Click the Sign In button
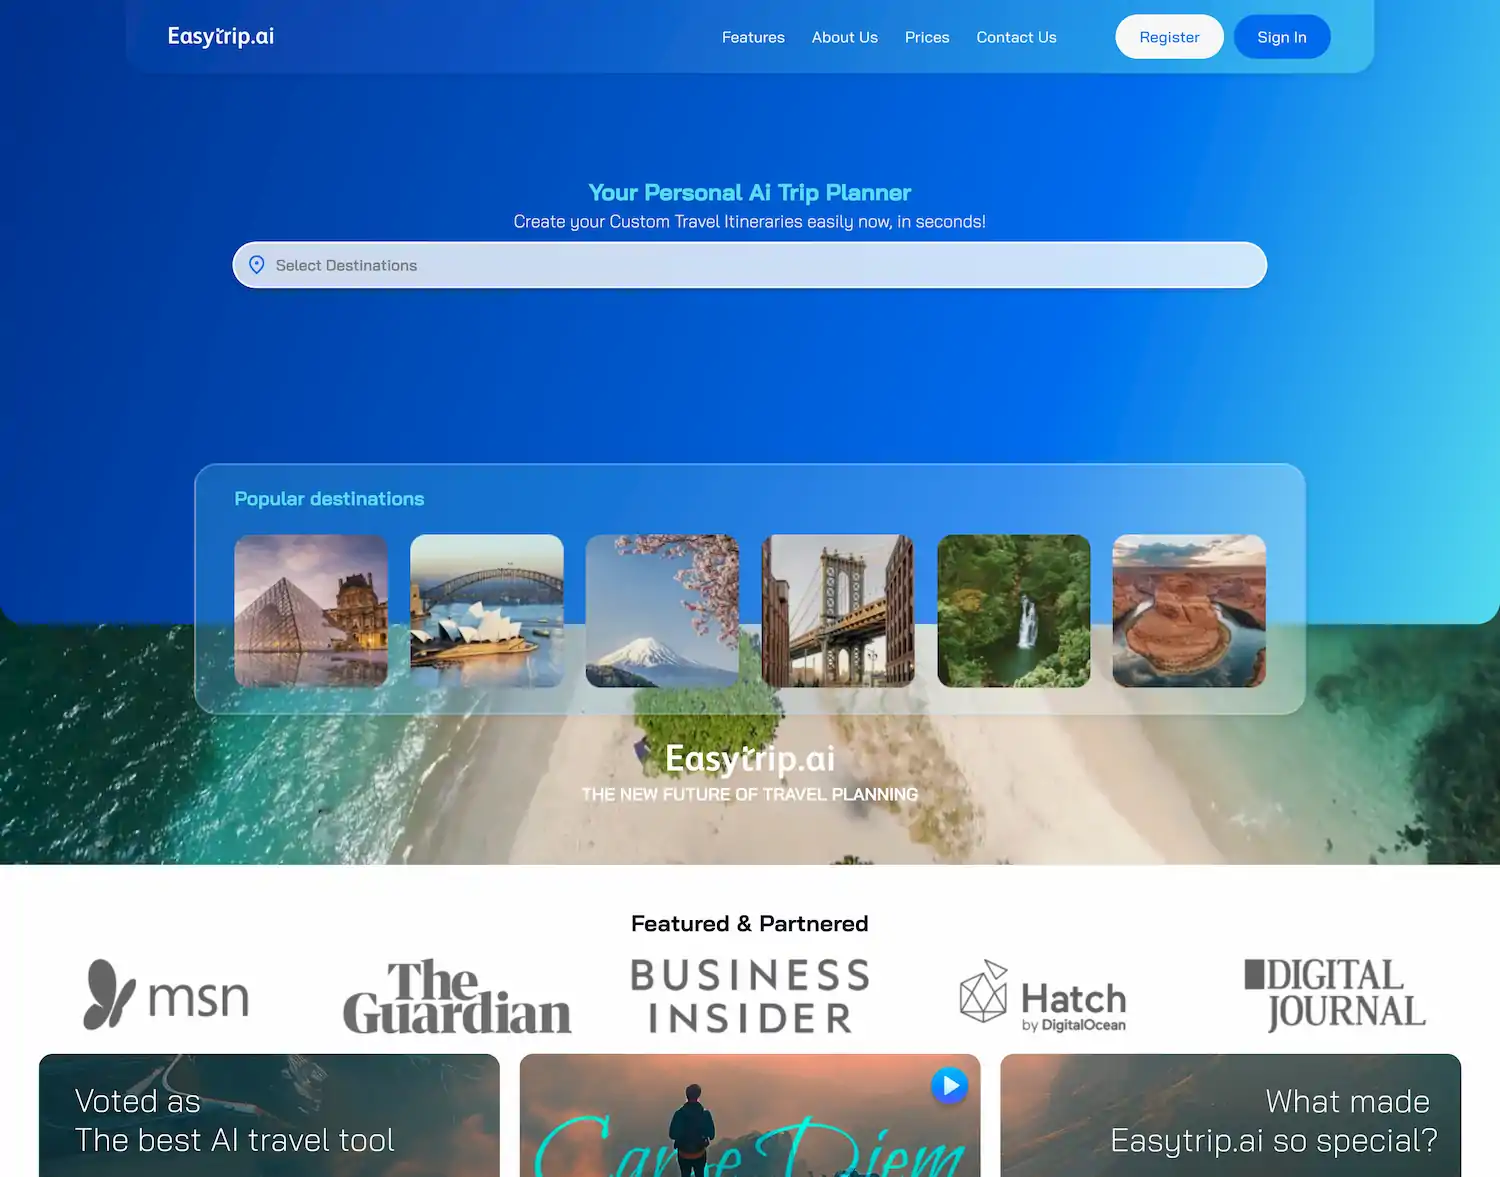This screenshot has width=1500, height=1177. click(1281, 36)
